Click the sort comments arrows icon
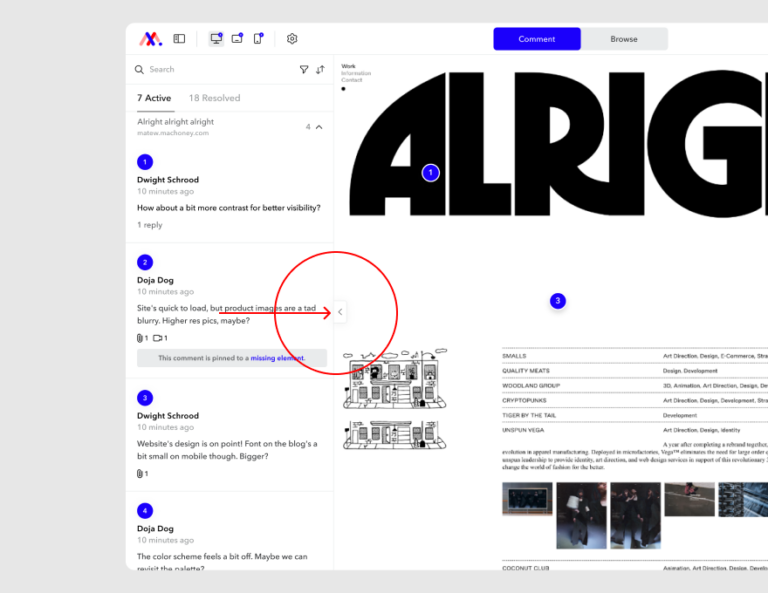The width and height of the screenshot is (768, 593). [x=320, y=70]
